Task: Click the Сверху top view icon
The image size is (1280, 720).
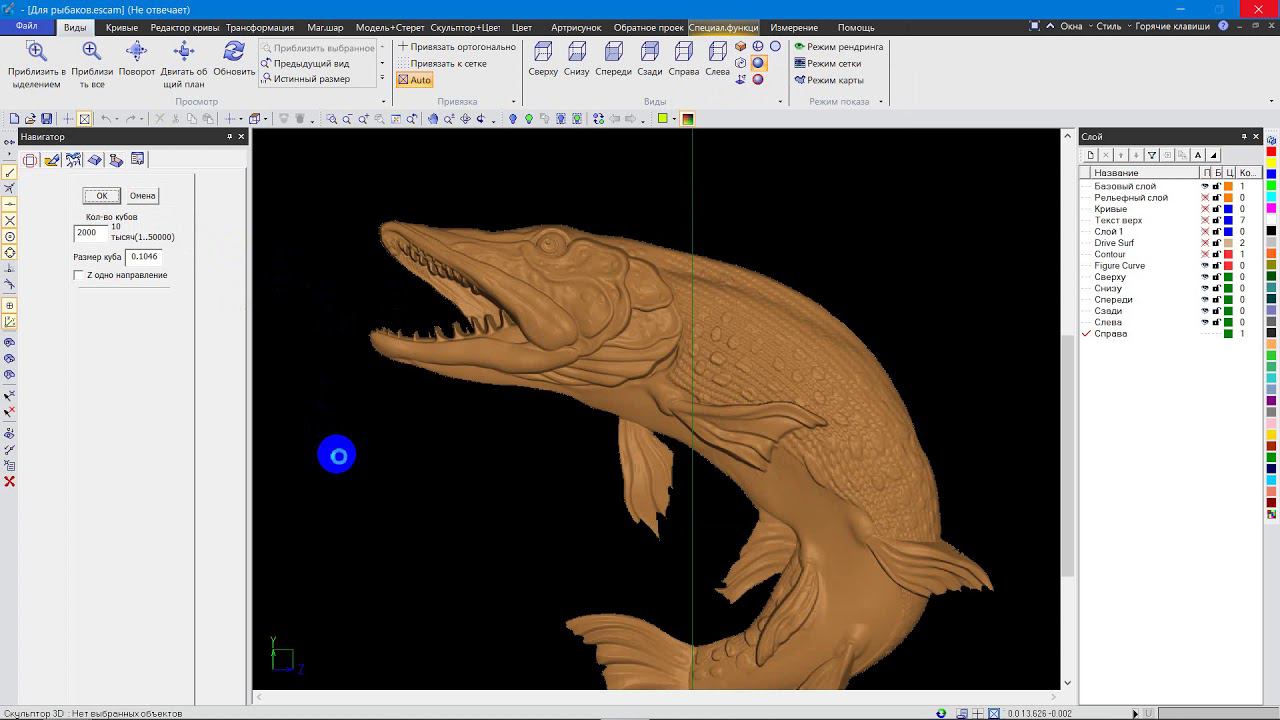Action: click(543, 51)
